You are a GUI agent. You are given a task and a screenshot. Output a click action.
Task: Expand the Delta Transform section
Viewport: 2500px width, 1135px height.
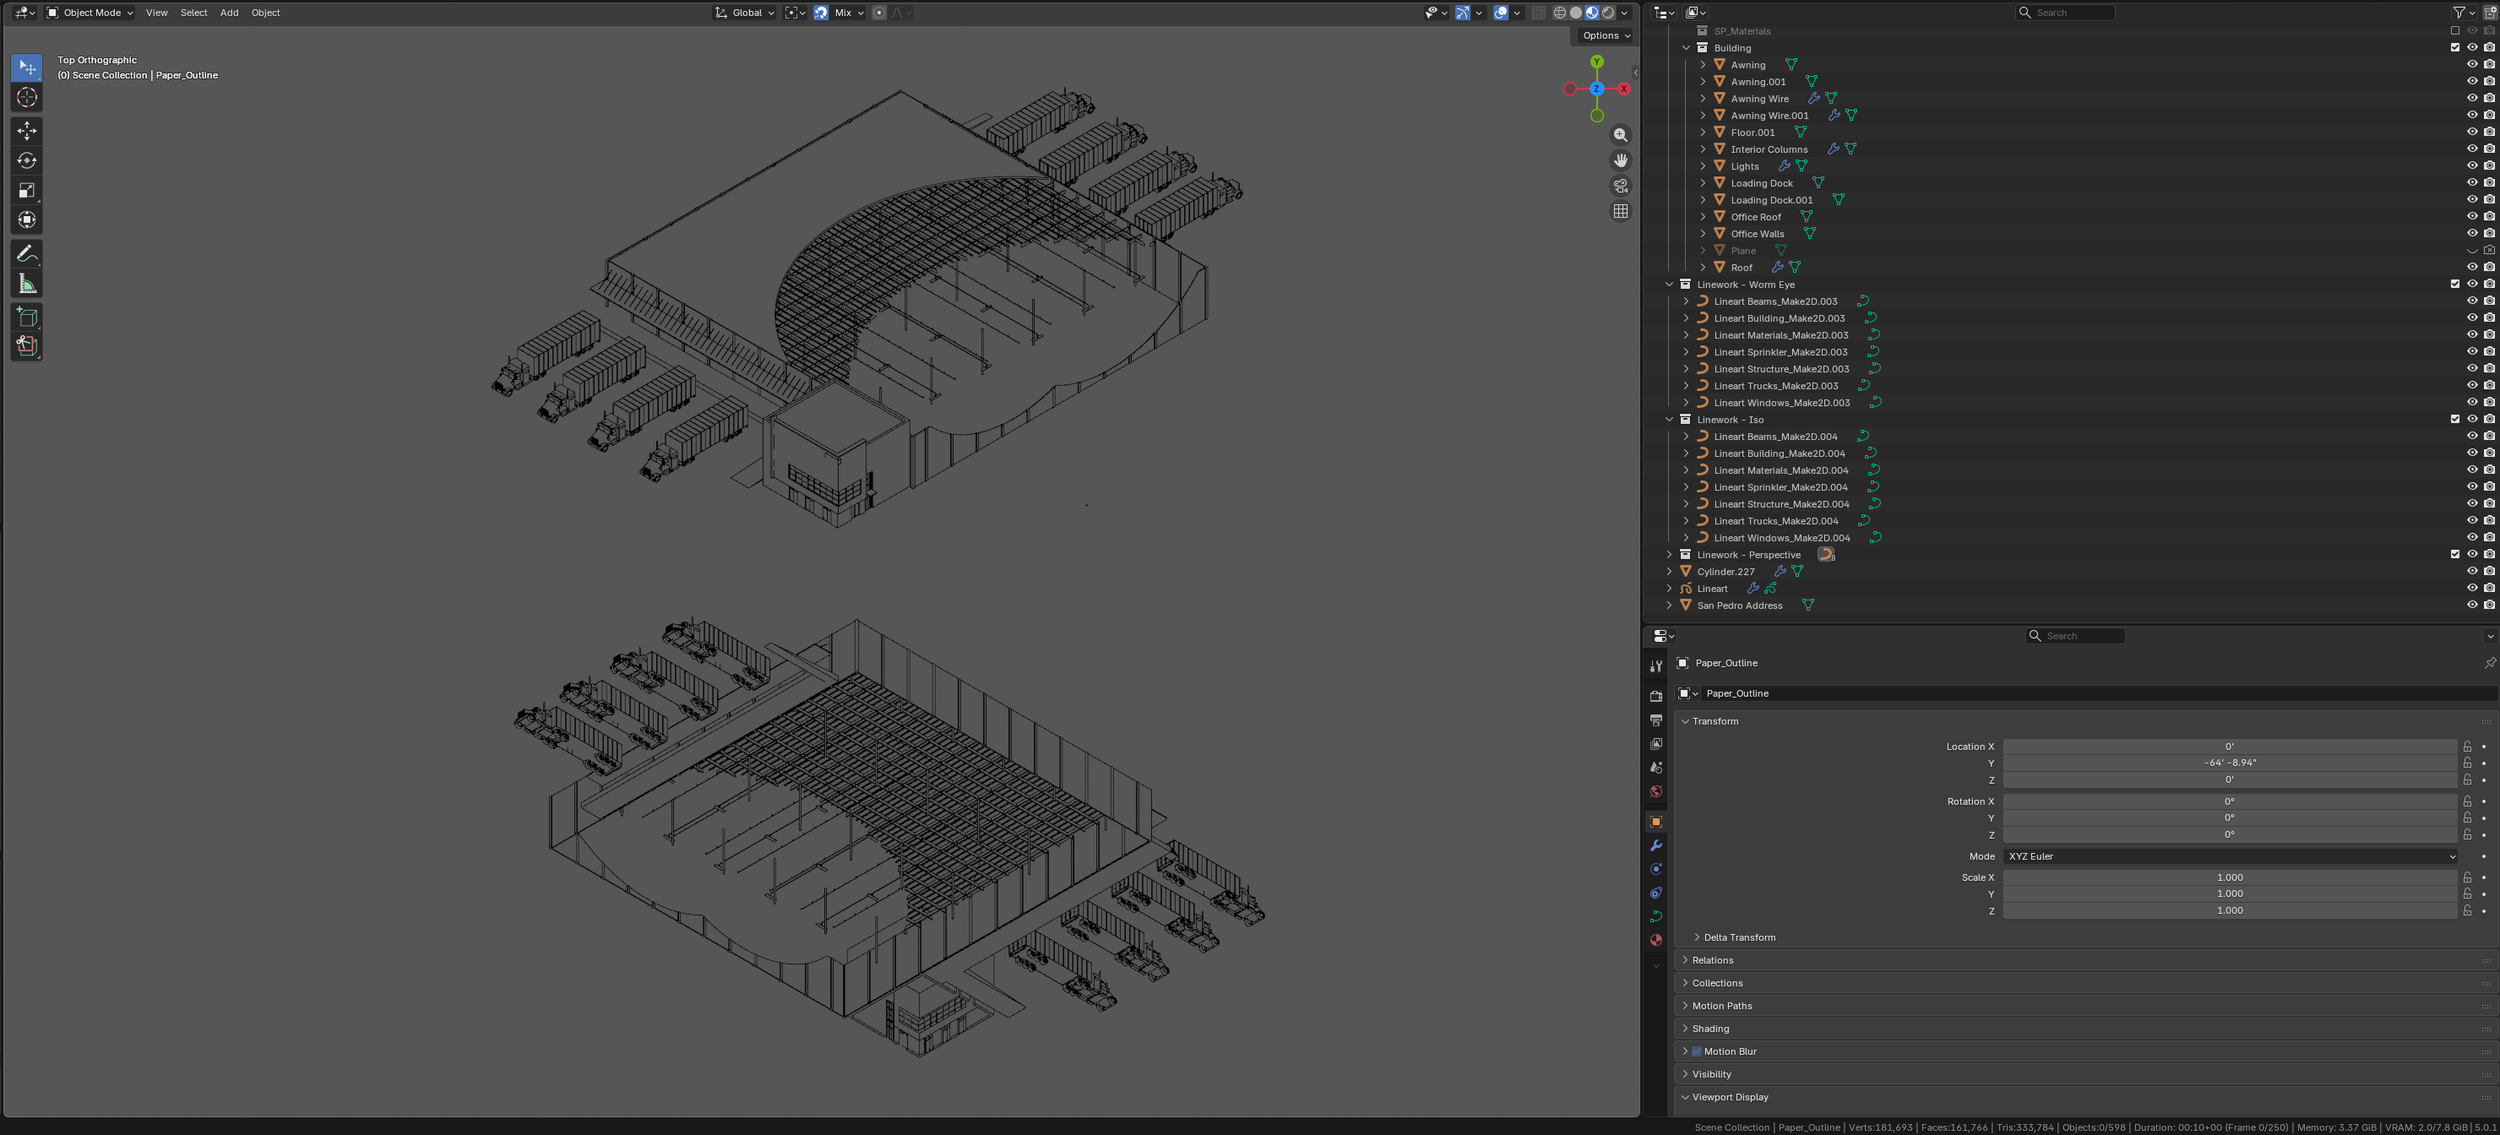1736,937
